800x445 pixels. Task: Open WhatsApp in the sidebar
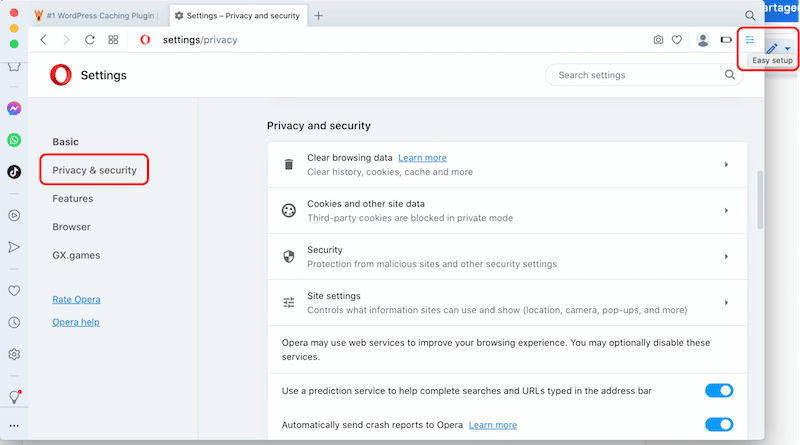(14, 140)
